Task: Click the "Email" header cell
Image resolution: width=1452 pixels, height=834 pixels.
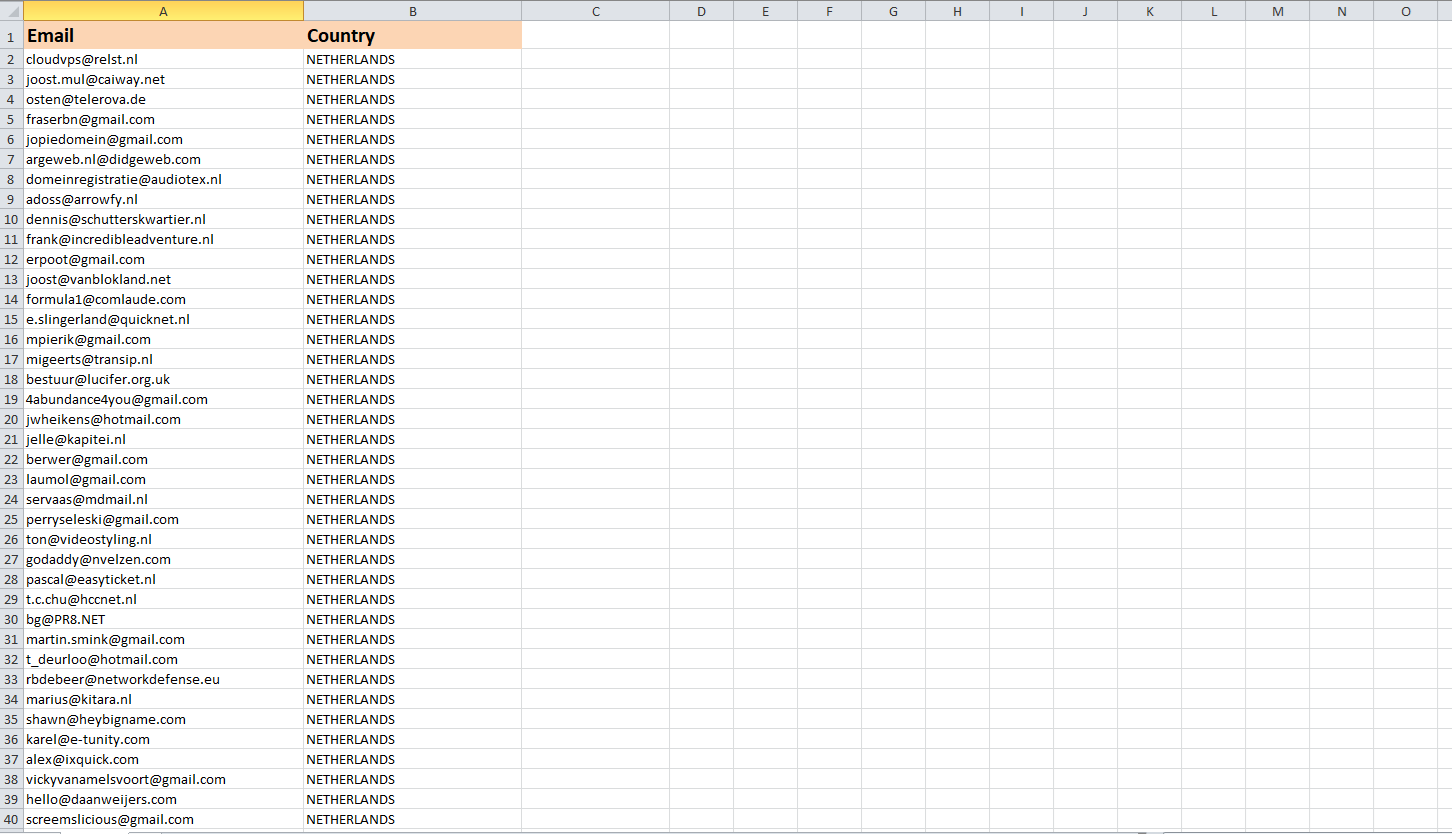Action: tap(163, 35)
